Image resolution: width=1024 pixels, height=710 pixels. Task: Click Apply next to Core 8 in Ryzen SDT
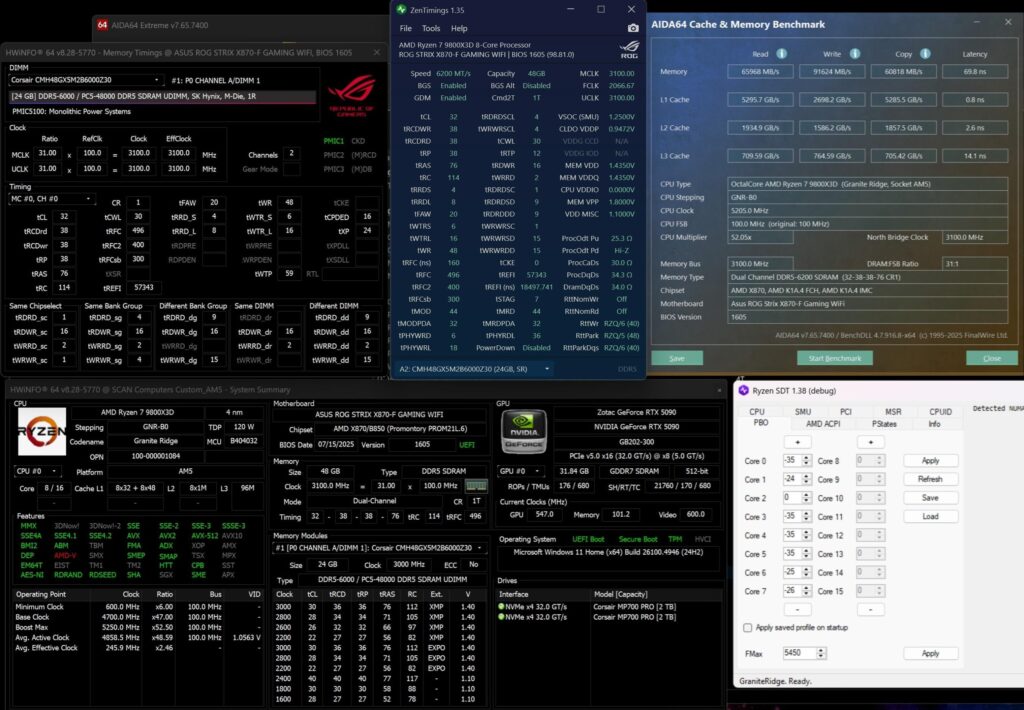coord(930,460)
